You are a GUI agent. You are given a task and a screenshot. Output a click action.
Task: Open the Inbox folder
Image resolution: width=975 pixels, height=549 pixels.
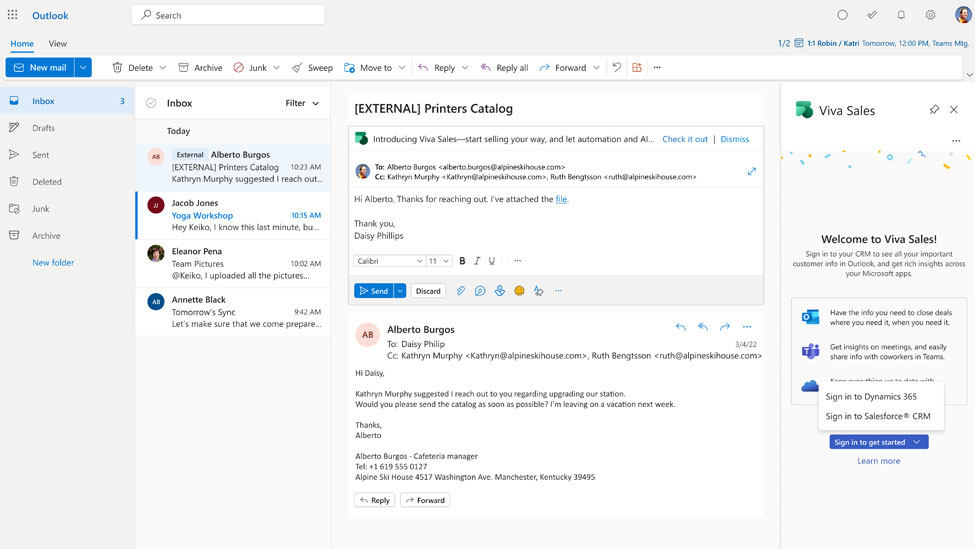tap(67, 101)
